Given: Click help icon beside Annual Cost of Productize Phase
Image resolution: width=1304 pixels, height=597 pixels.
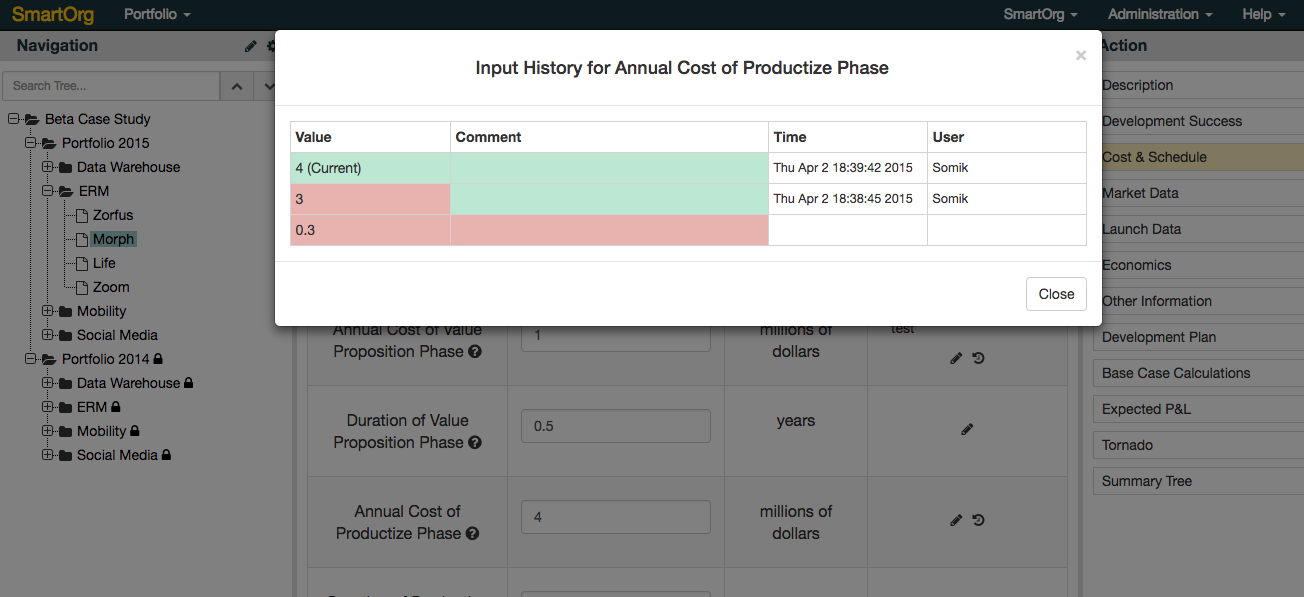Looking at the screenshot, I should tap(473, 534).
